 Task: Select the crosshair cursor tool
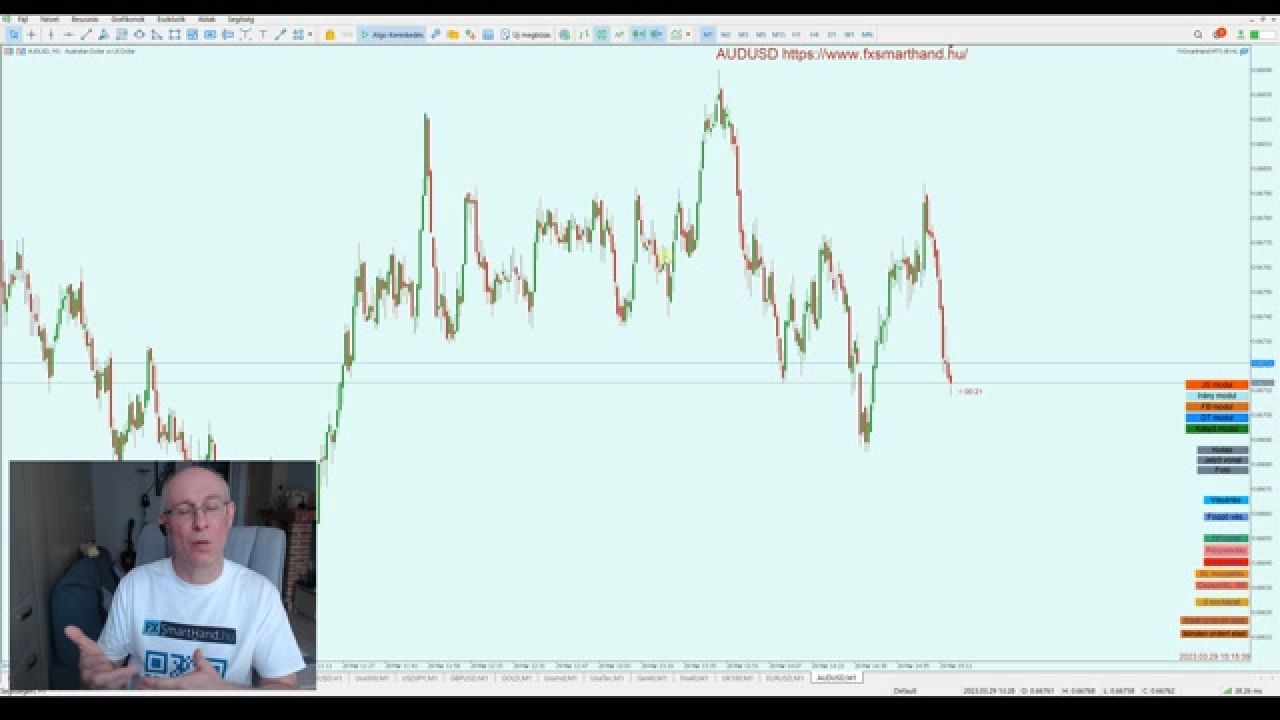click(x=31, y=34)
